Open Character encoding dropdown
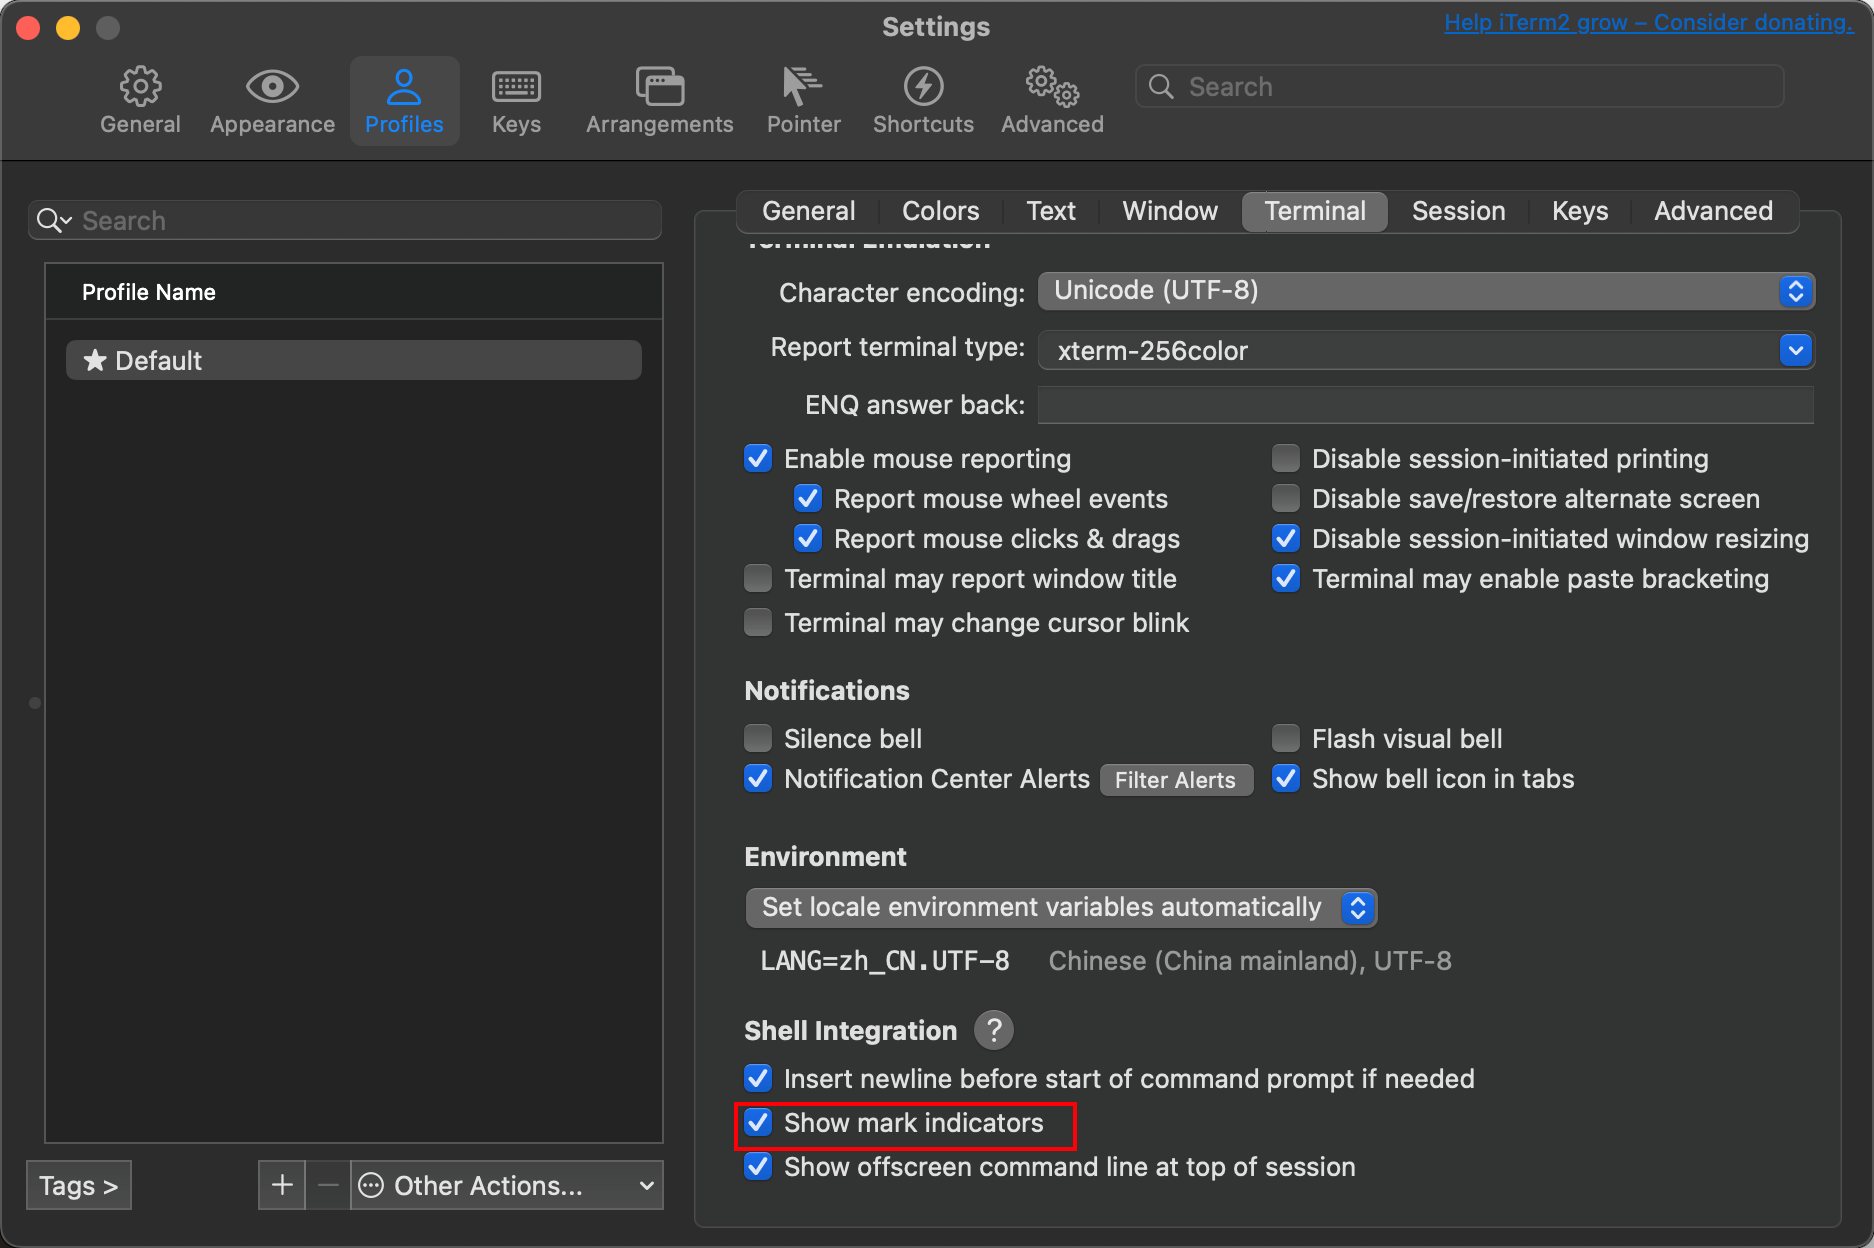This screenshot has height=1248, width=1874. pyautogui.click(x=1426, y=291)
